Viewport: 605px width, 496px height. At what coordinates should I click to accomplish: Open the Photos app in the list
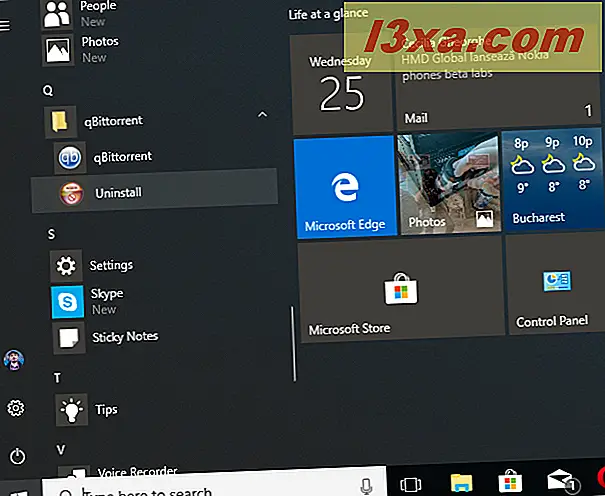tap(58, 50)
